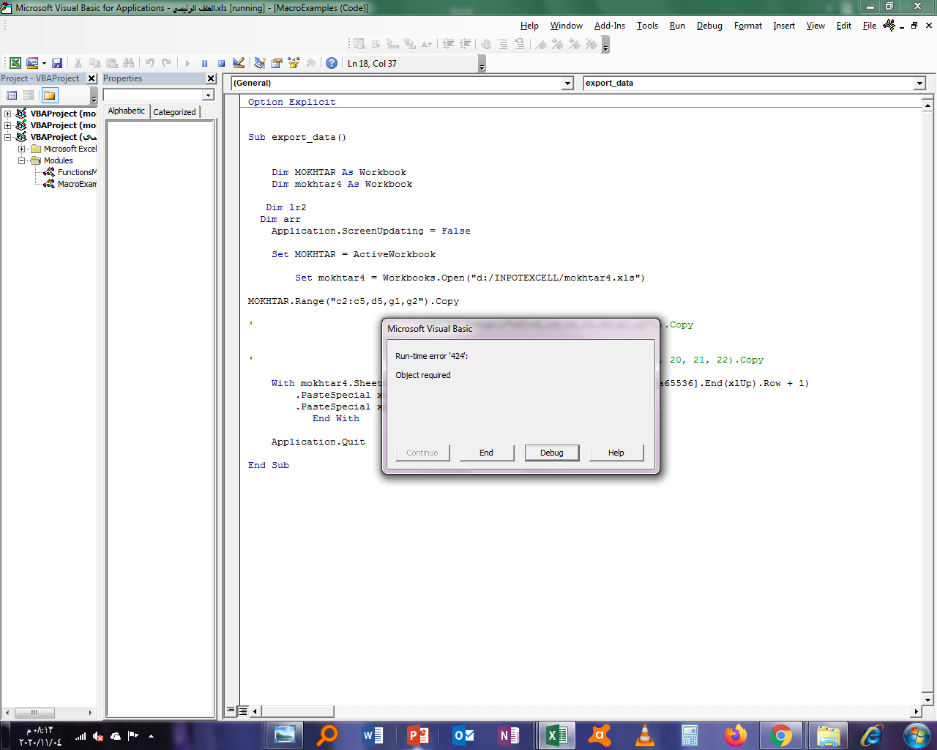The height and width of the screenshot is (750, 937).
Task: Toggle Folders button in Project panel
Action: [x=50, y=95]
